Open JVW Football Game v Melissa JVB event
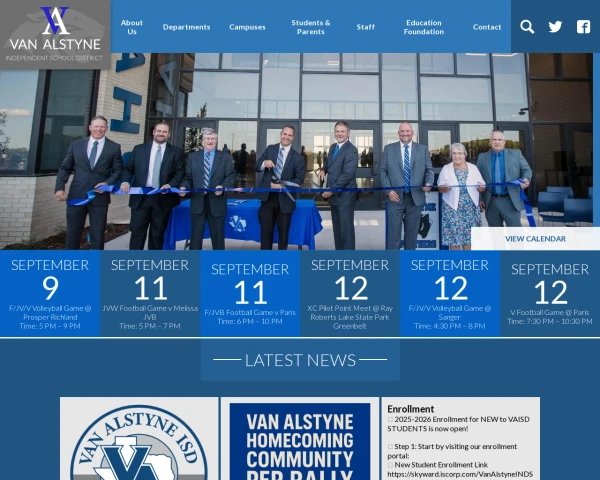600x480 pixels. click(x=150, y=294)
